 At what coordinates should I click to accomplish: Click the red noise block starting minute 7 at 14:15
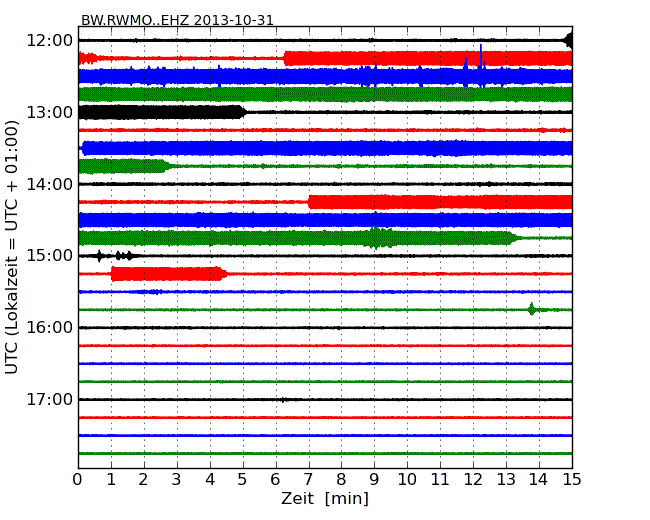point(440,202)
